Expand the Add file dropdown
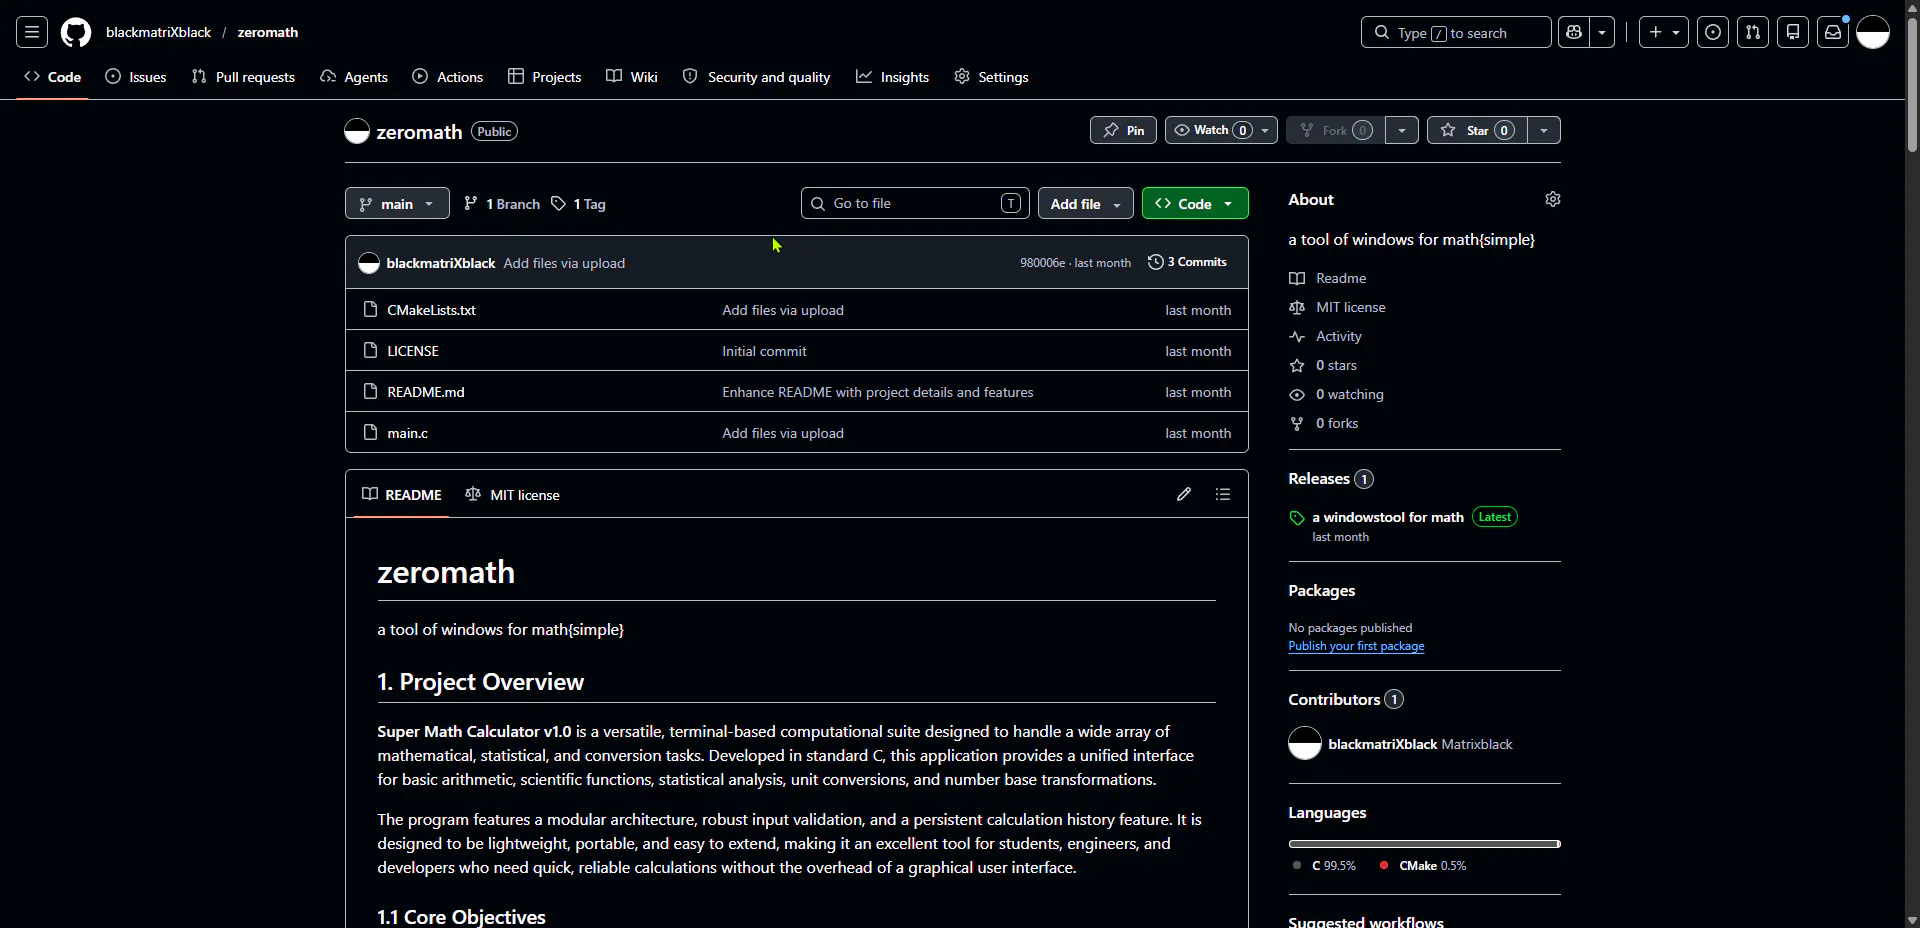This screenshot has height=928, width=1920. [x=1086, y=203]
